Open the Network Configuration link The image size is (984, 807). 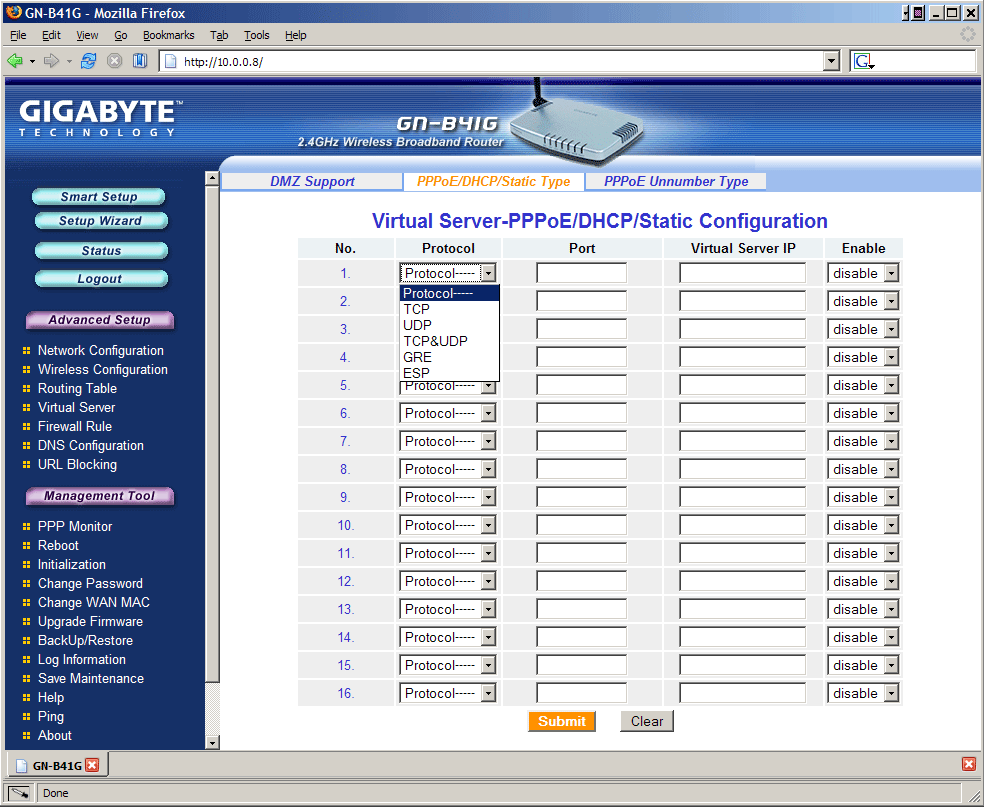tap(100, 350)
